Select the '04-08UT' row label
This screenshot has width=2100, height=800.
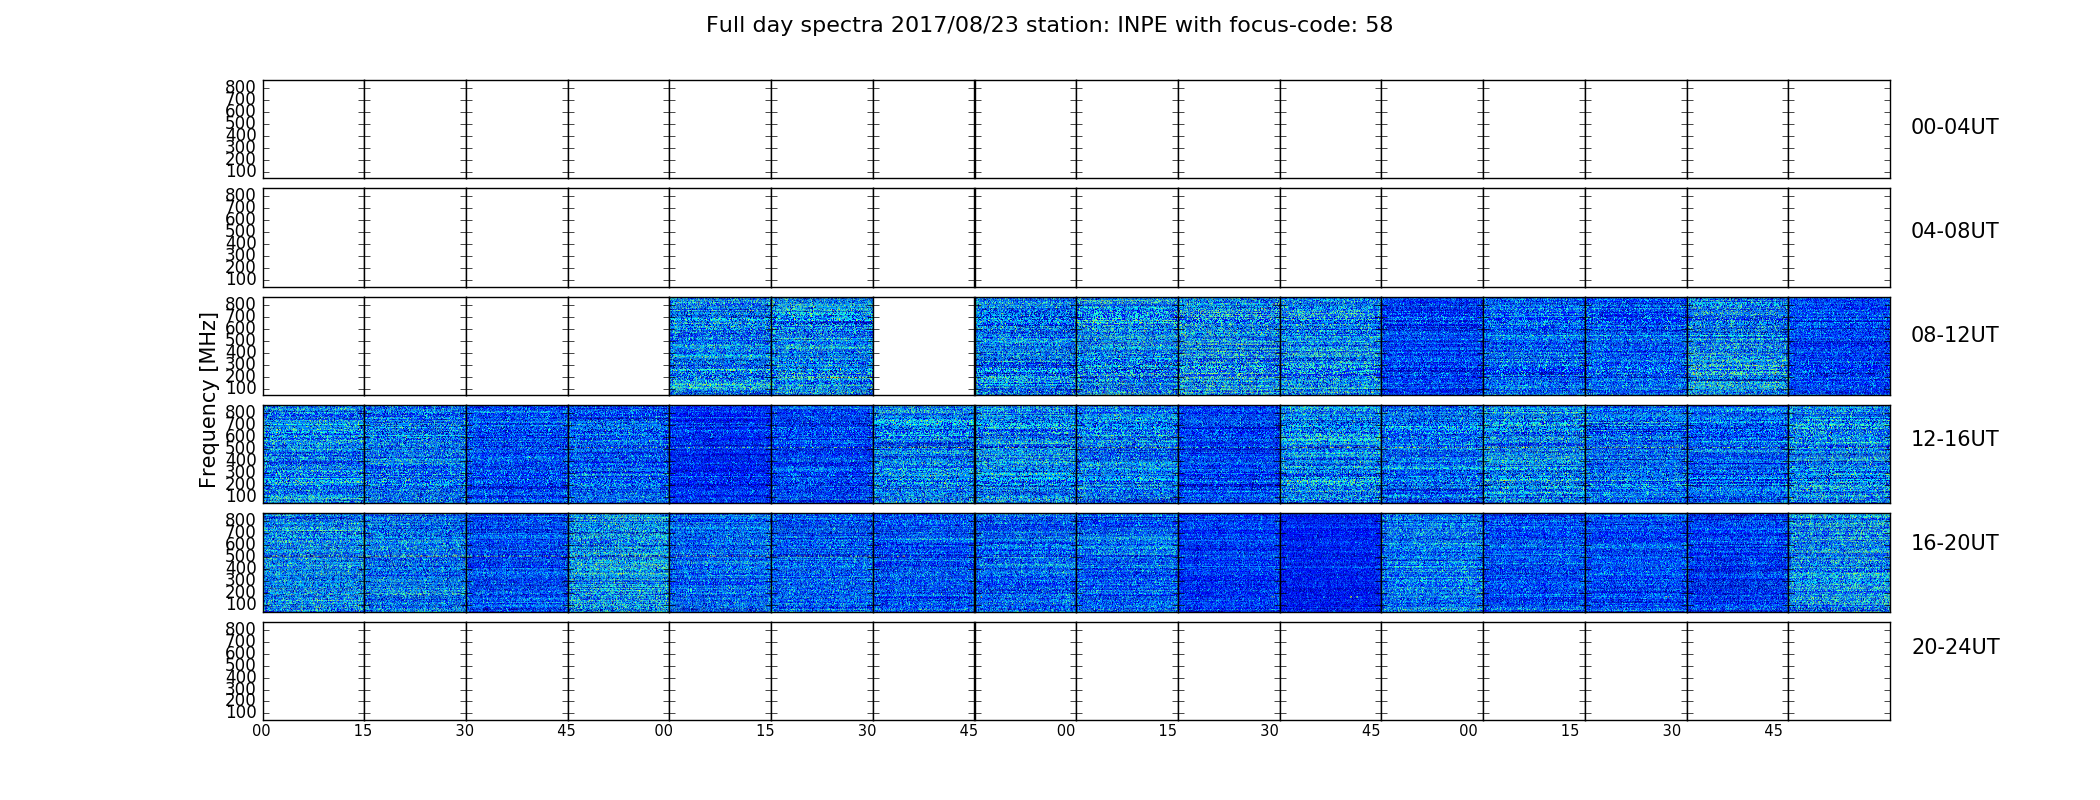coord(1954,231)
